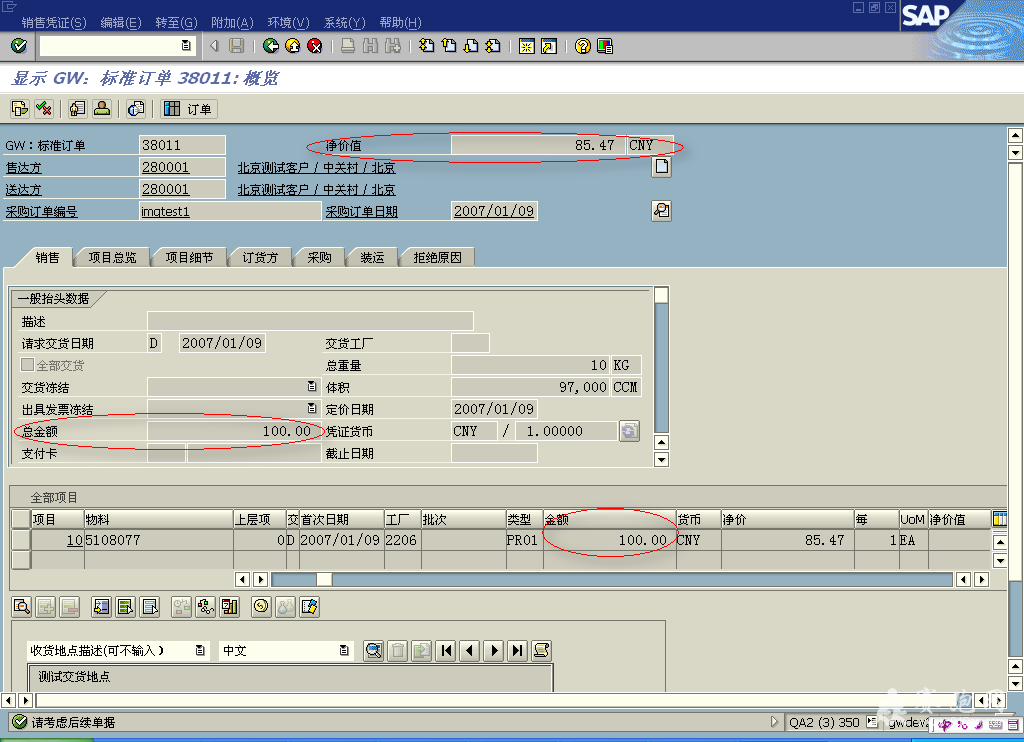Click the Previous Page icon
This screenshot has width=1024, height=742.
tap(449, 46)
